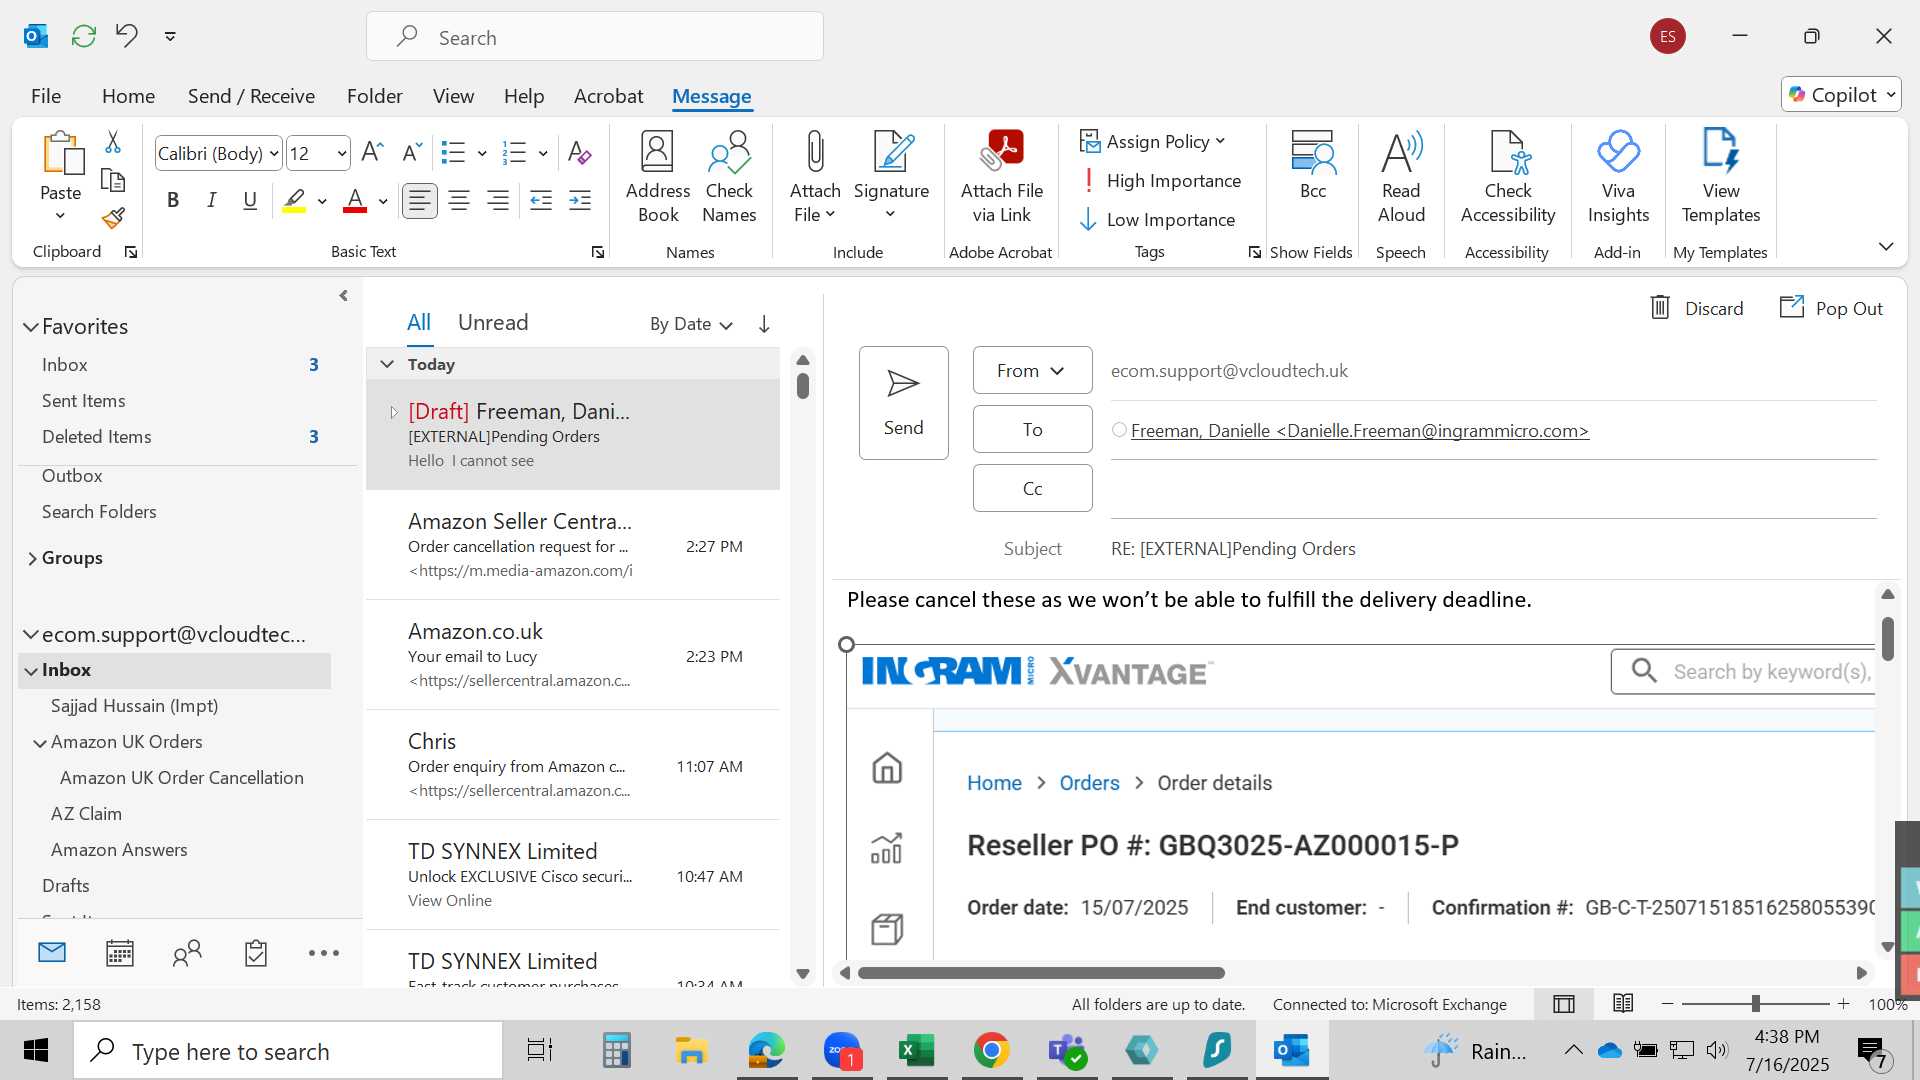This screenshot has width=1920, height=1080.
Task: Open the File menu
Action: tap(46, 96)
